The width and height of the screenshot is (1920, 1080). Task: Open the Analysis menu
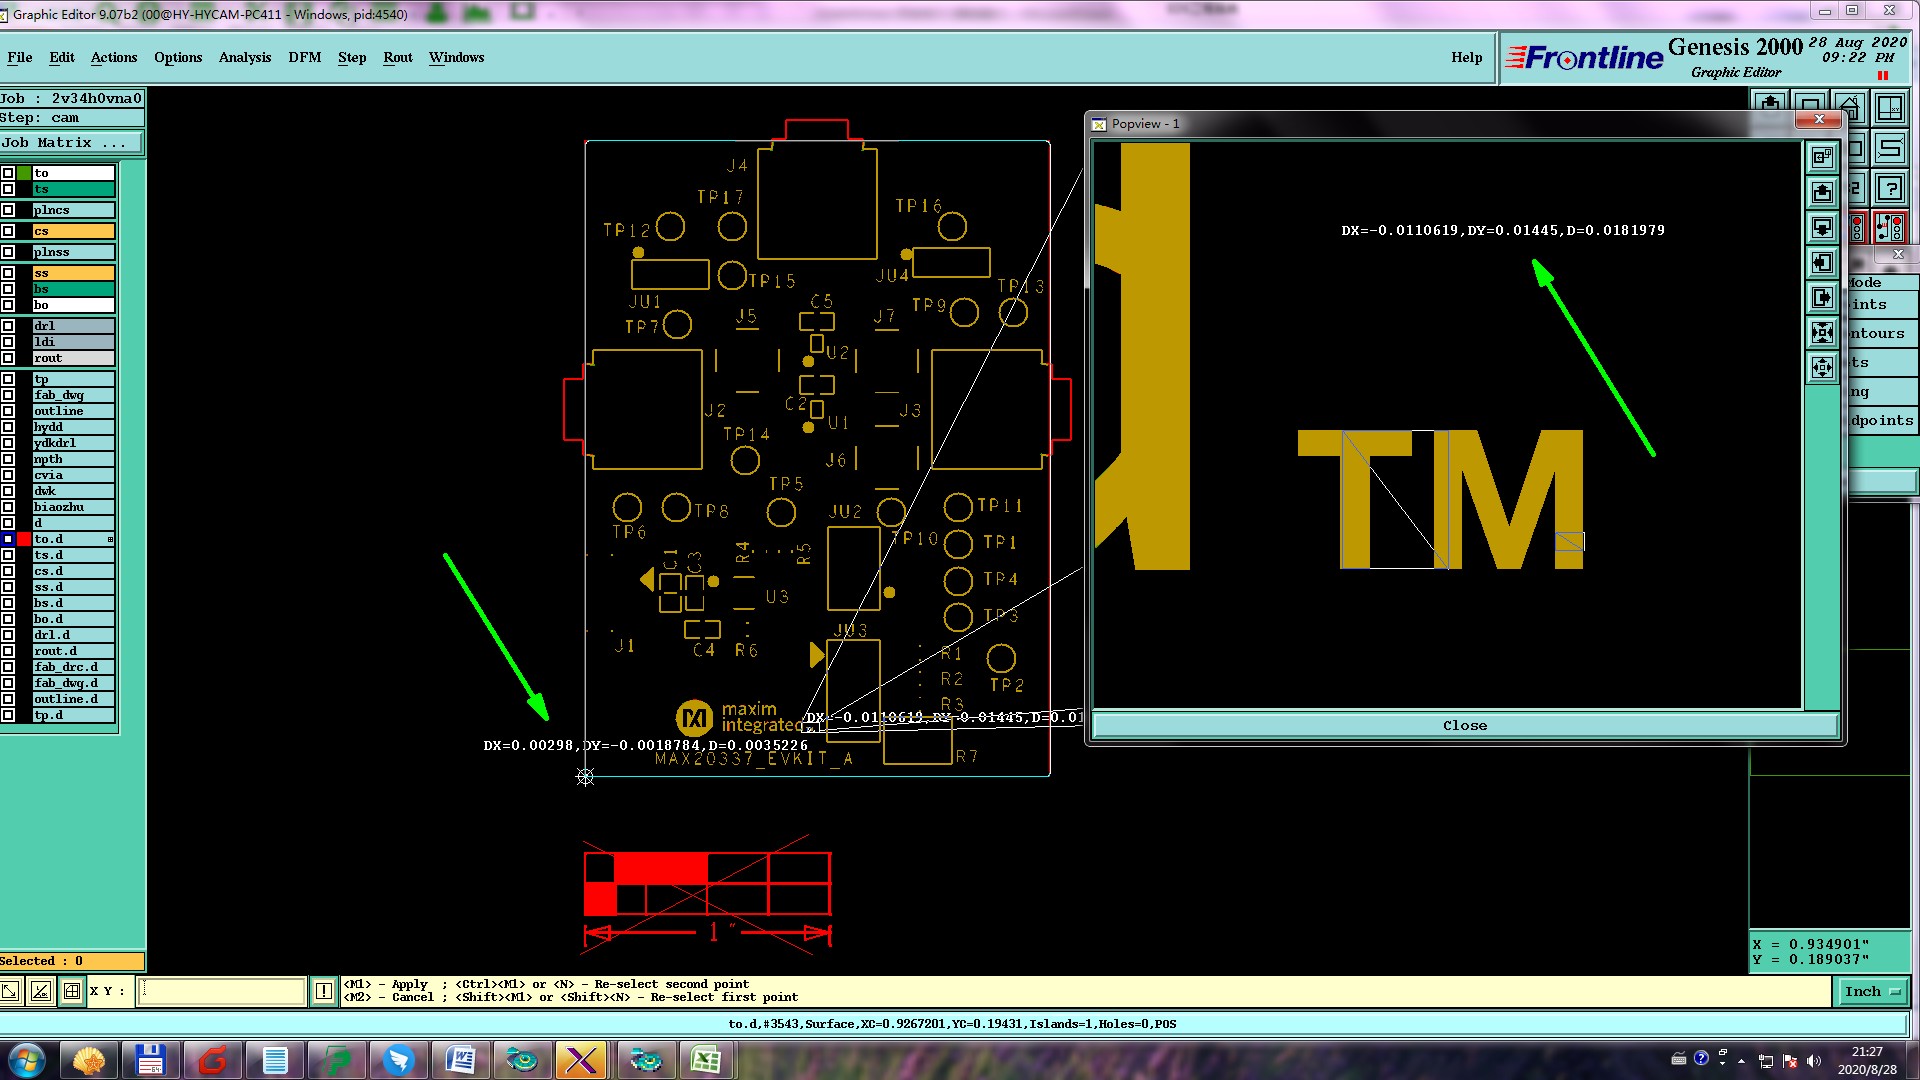tap(245, 57)
